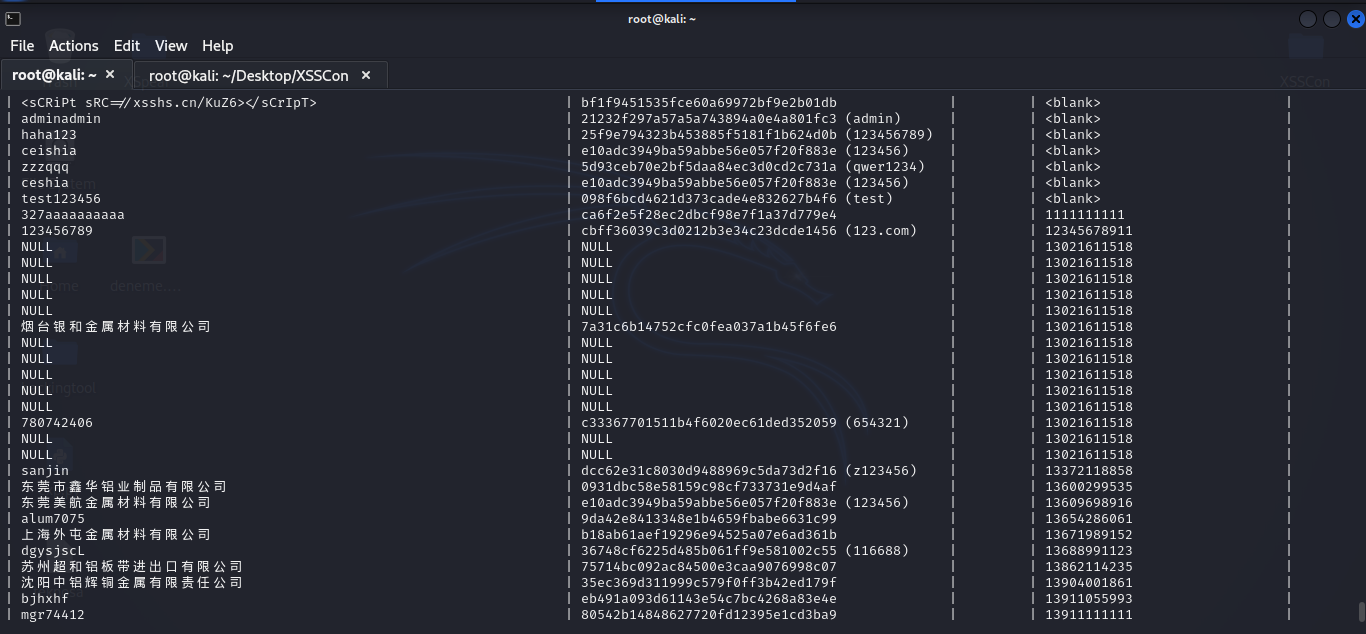Close the terminal window with blue X
The image size is (1366, 634).
pos(1356,19)
